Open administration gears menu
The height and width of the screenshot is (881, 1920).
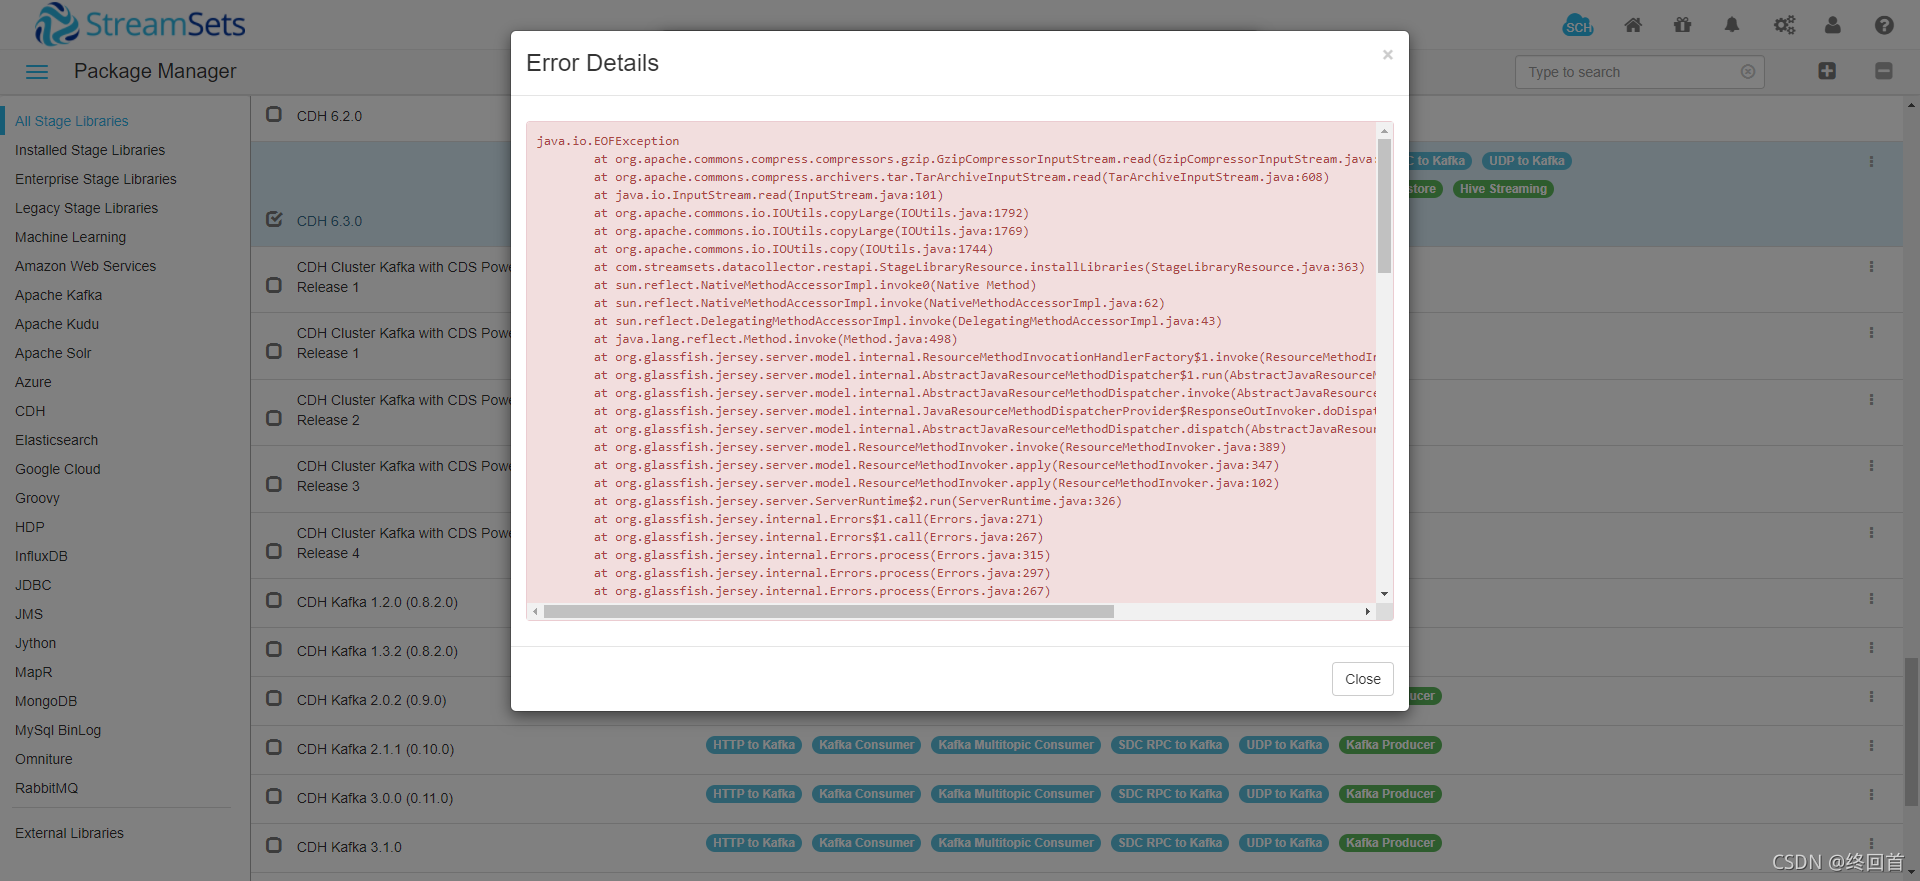tap(1784, 25)
